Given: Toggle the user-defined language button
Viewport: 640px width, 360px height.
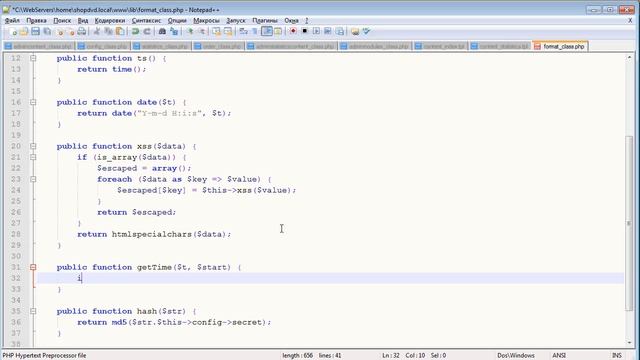Looking at the screenshot, I should click(278, 31).
